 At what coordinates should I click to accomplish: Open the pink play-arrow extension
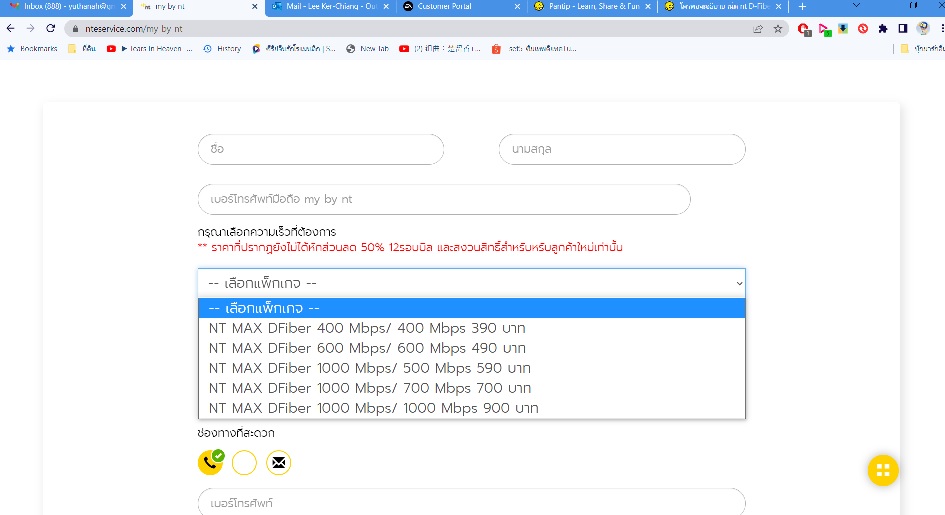pos(824,30)
